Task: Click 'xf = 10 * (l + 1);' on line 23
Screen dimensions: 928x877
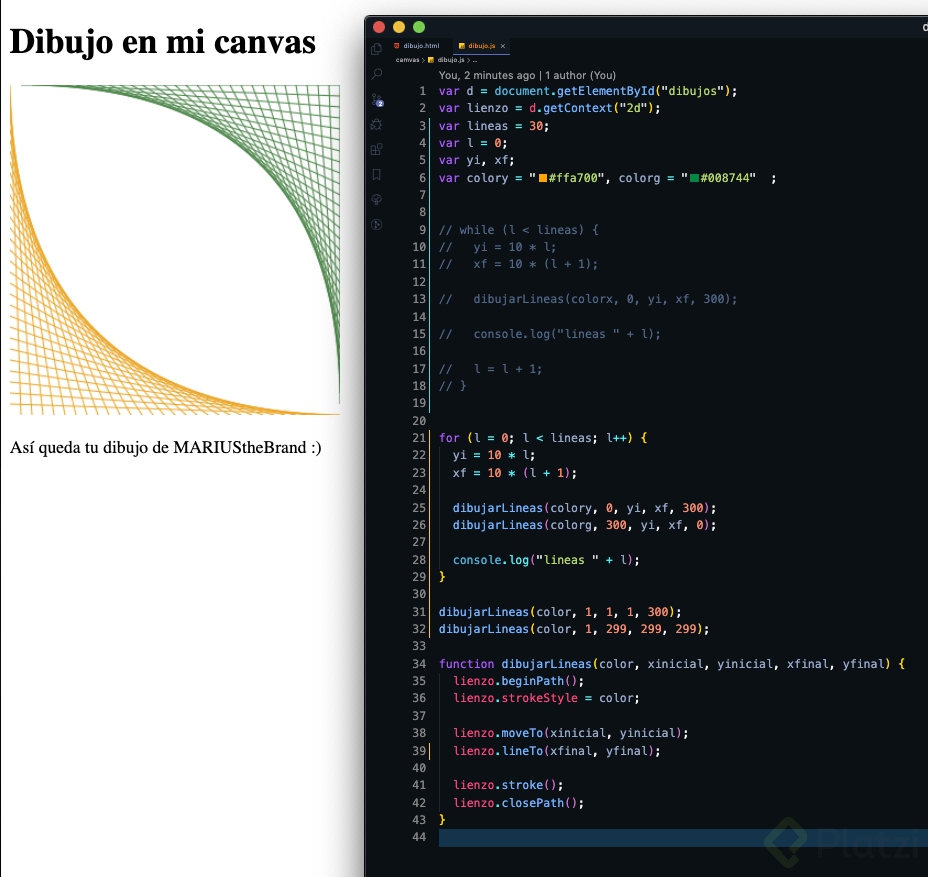Action: click(x=514, y=473)
